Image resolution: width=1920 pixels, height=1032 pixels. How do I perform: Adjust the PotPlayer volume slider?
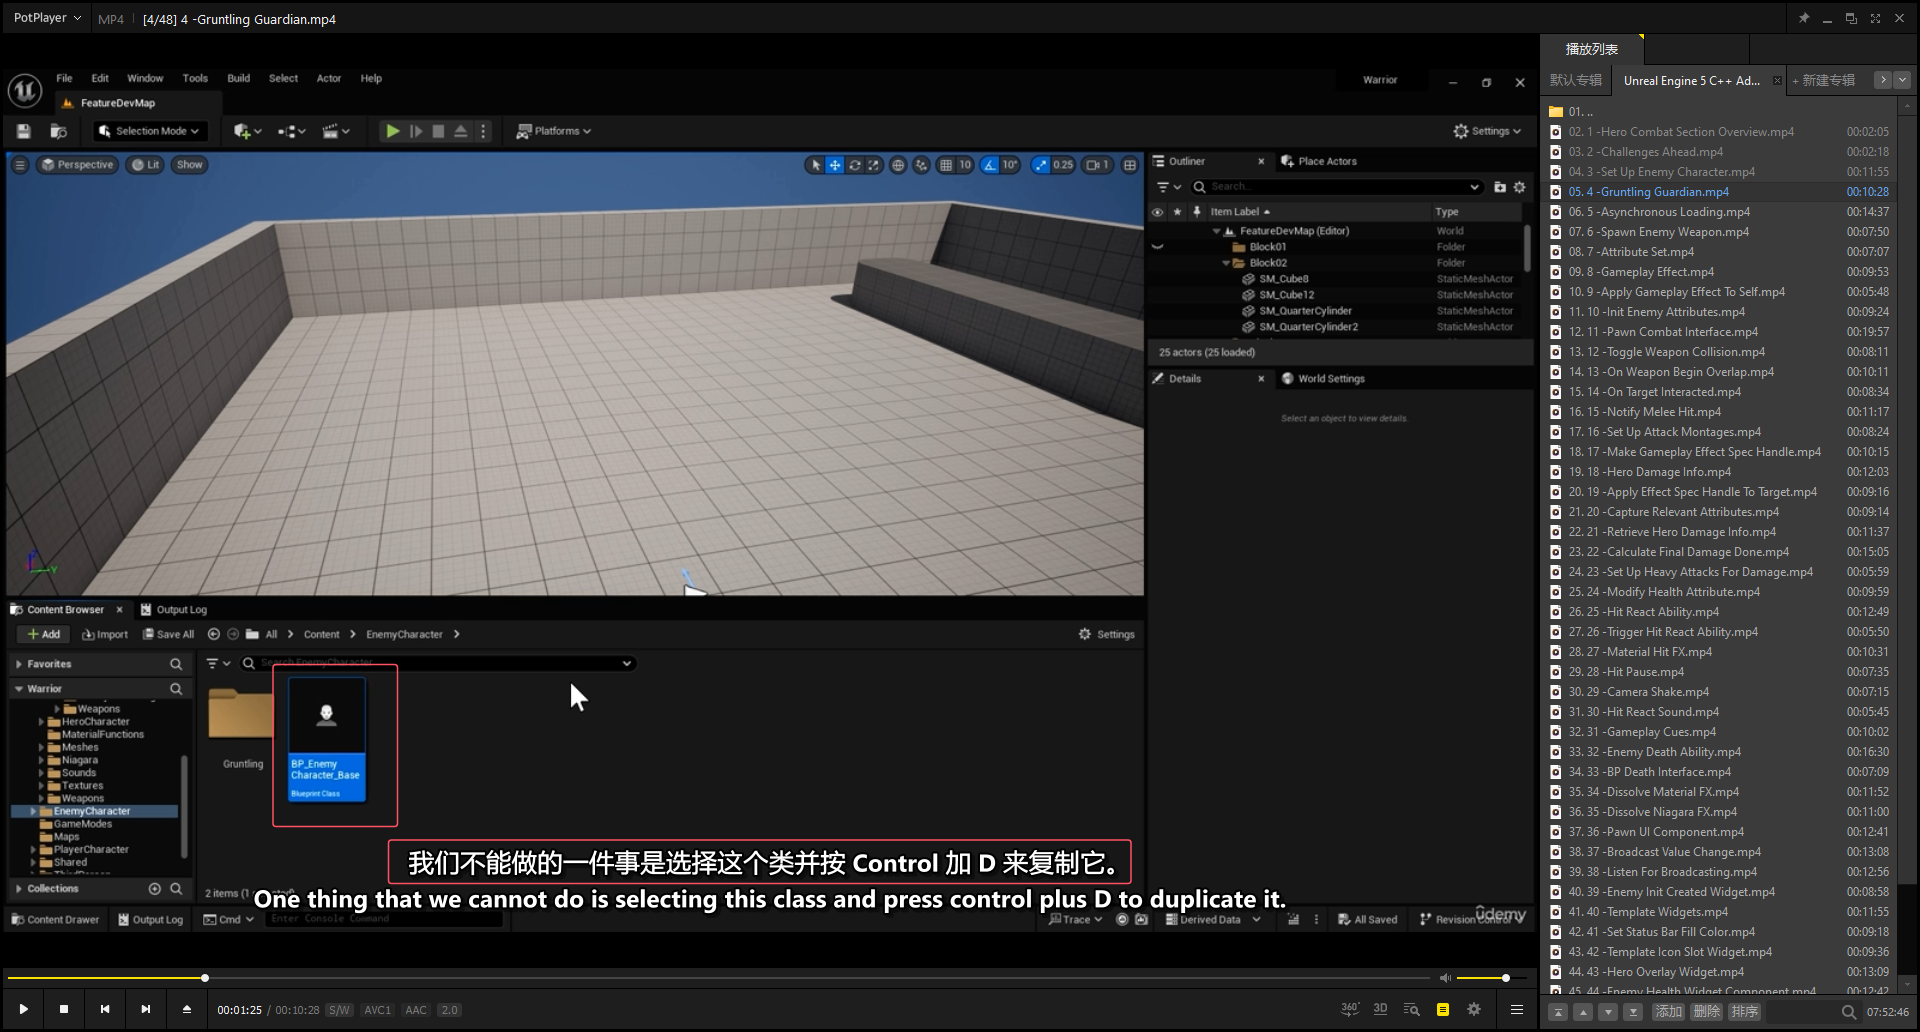point(1491,977)
